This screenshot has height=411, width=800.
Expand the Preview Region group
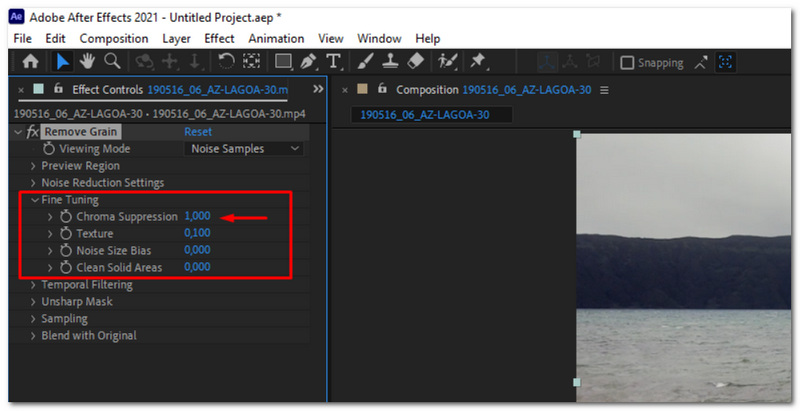[x=33, y=166]
